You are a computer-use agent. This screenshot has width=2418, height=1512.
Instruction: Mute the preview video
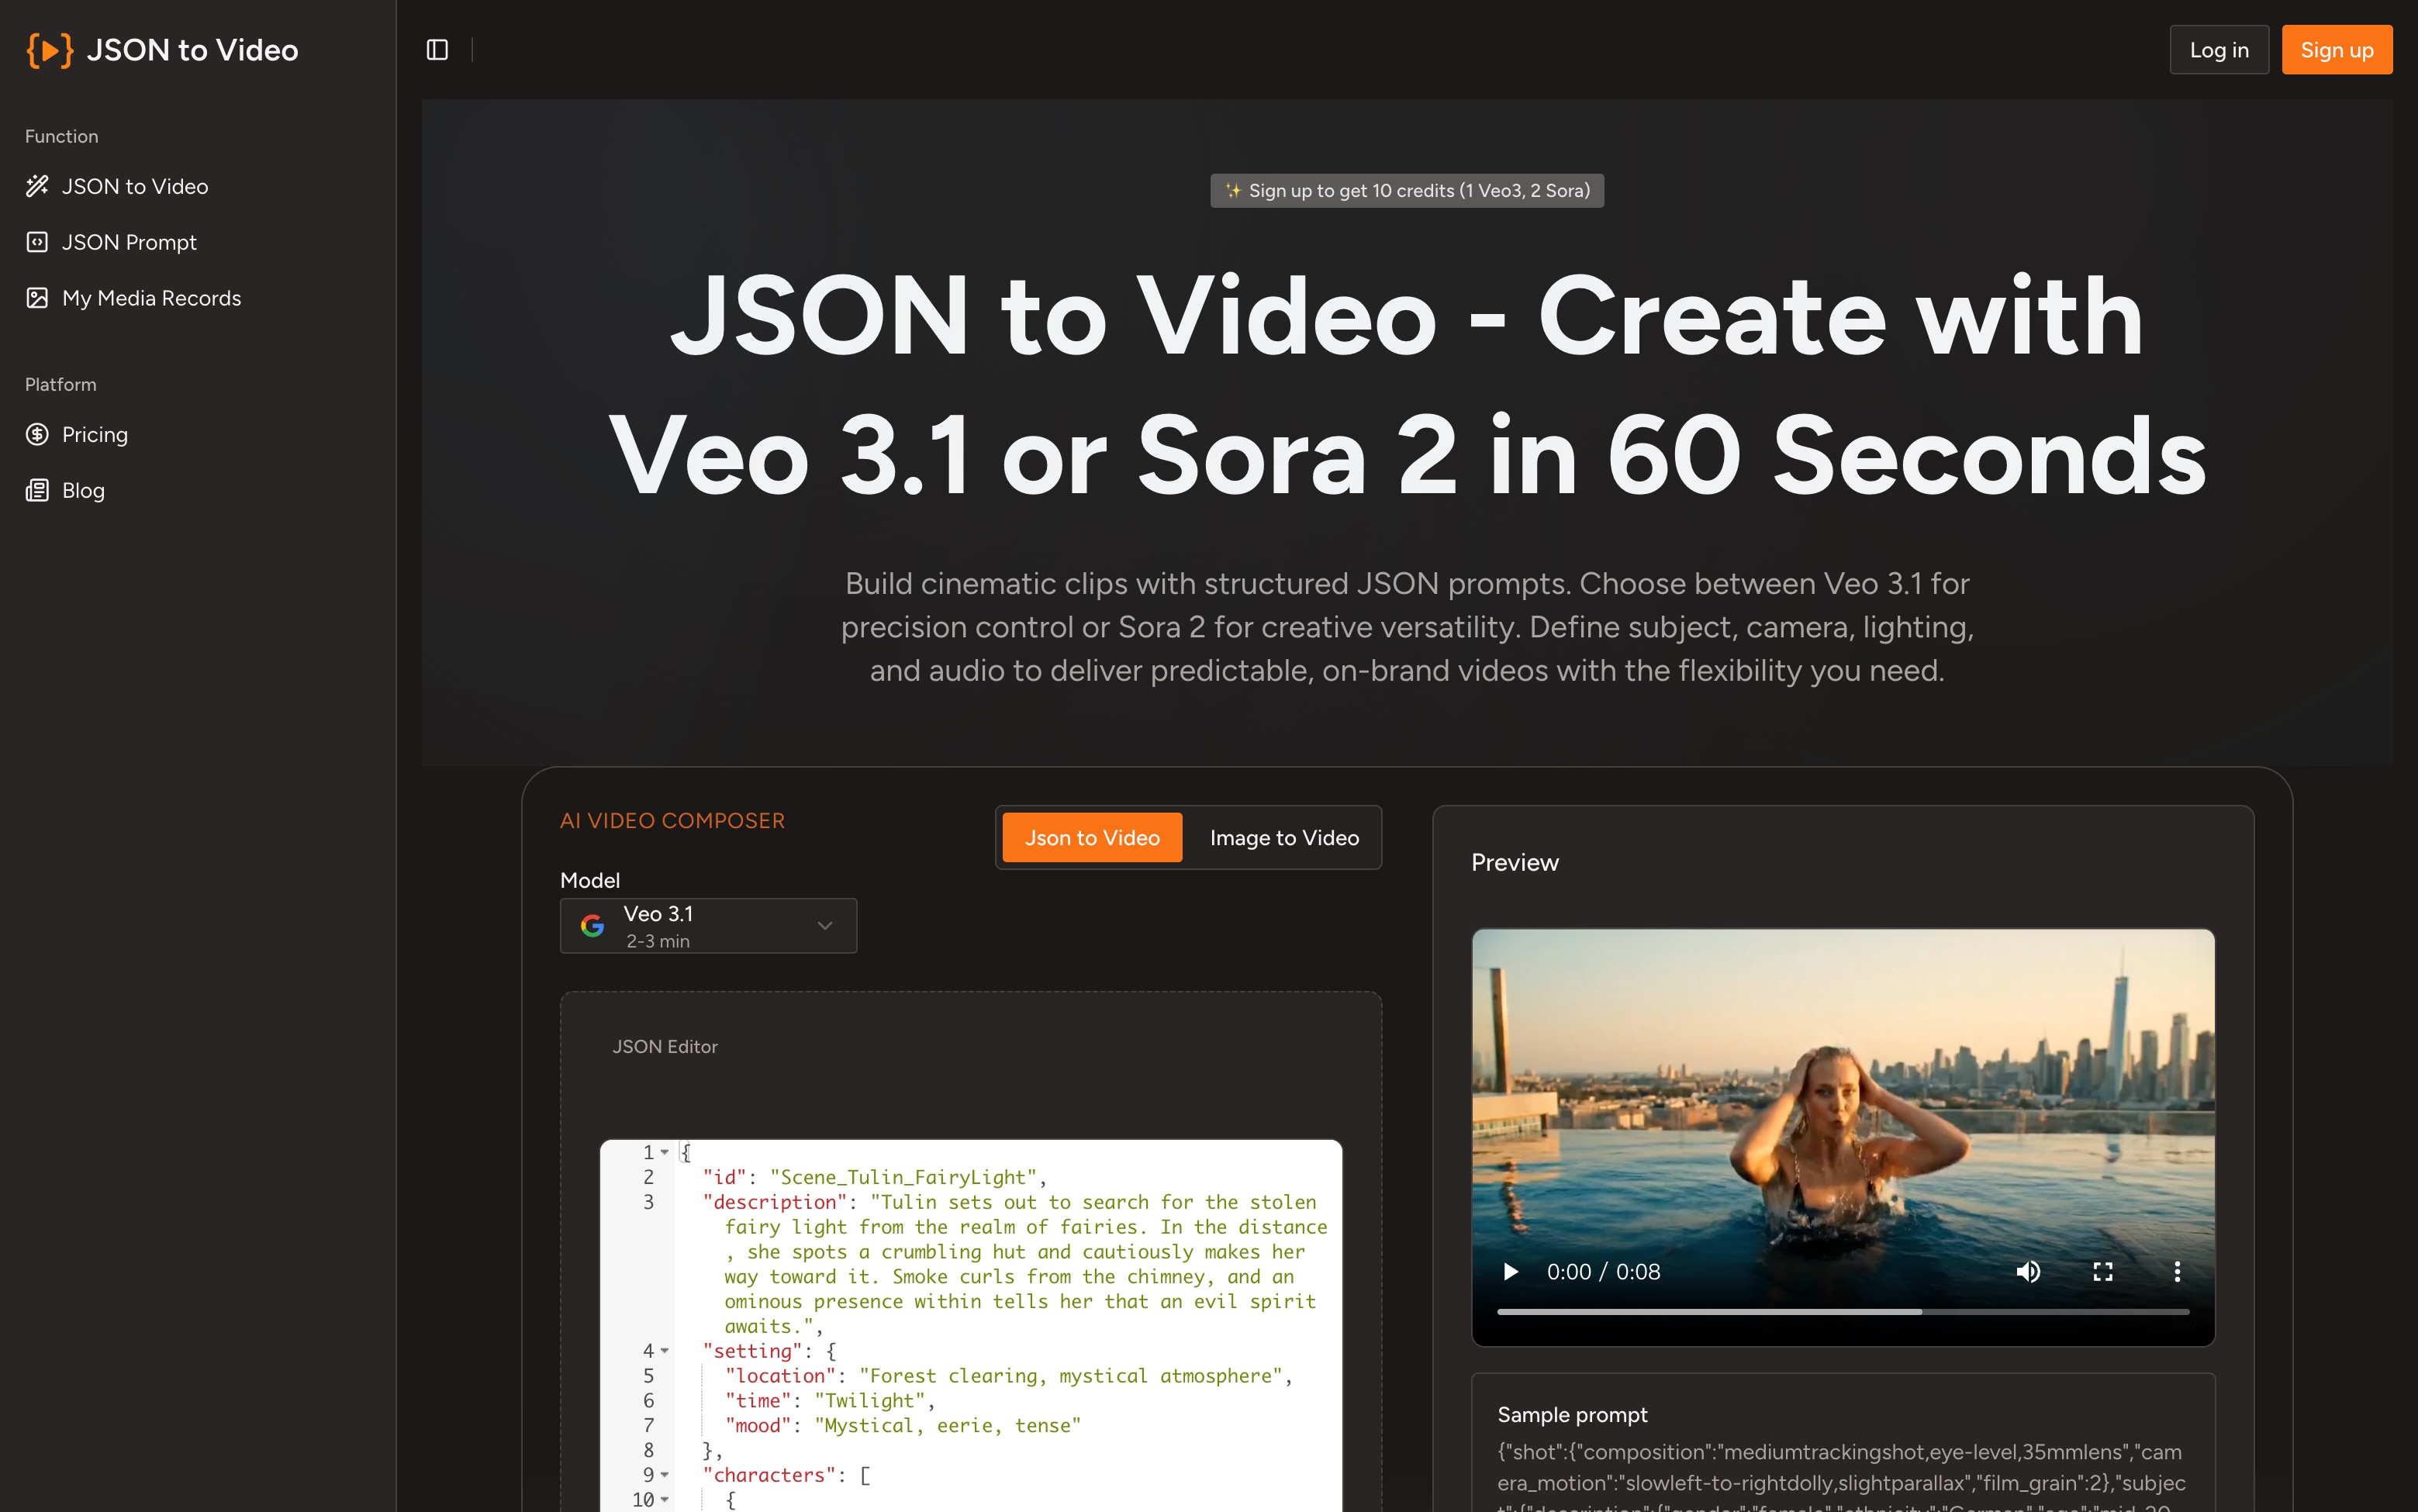[x=2029, y=1271]
